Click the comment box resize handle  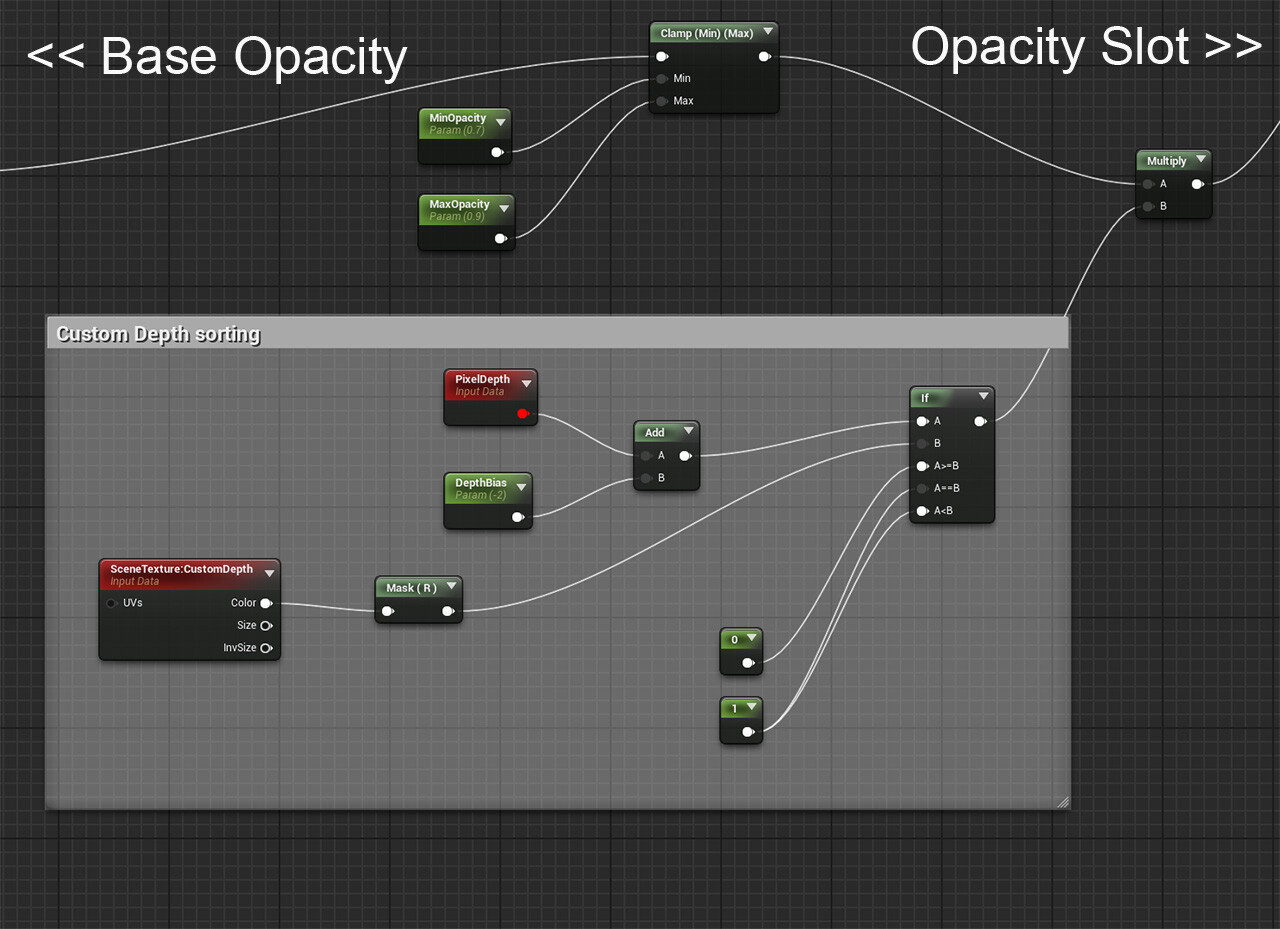tap(1063, 802)
